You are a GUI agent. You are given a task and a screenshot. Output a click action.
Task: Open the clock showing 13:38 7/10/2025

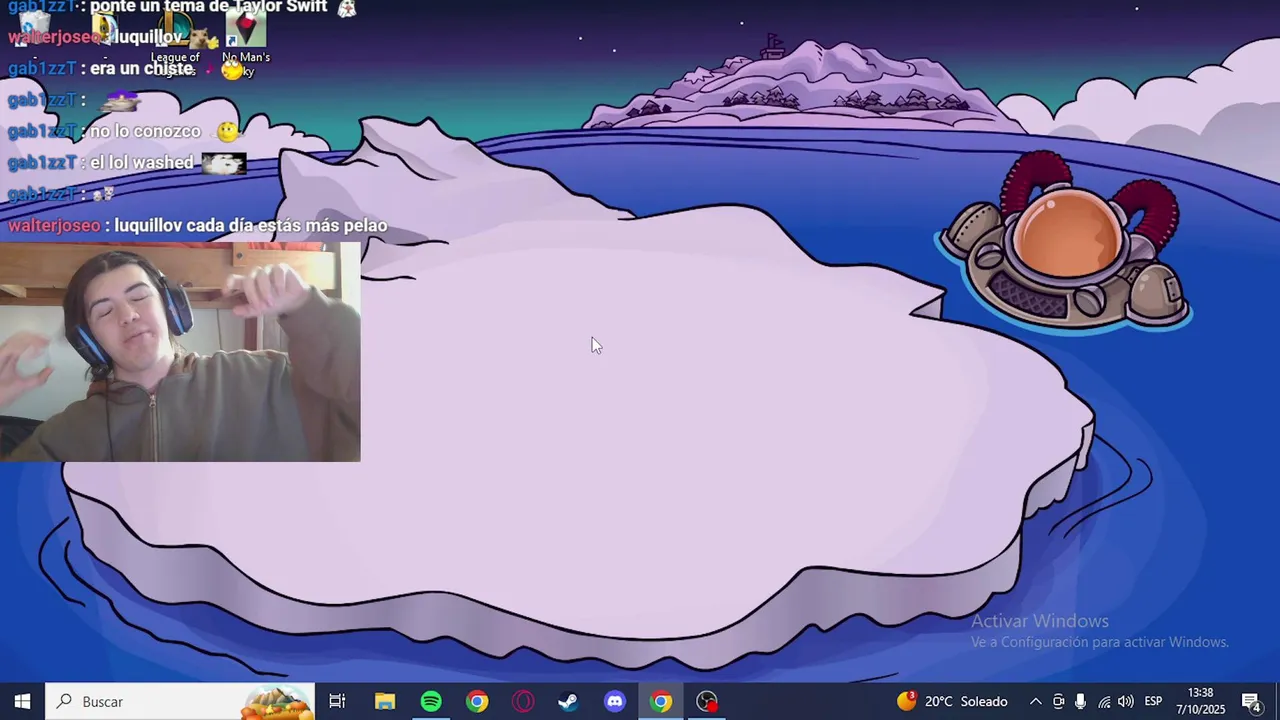pyautogui.click(x=1200, y=701)
